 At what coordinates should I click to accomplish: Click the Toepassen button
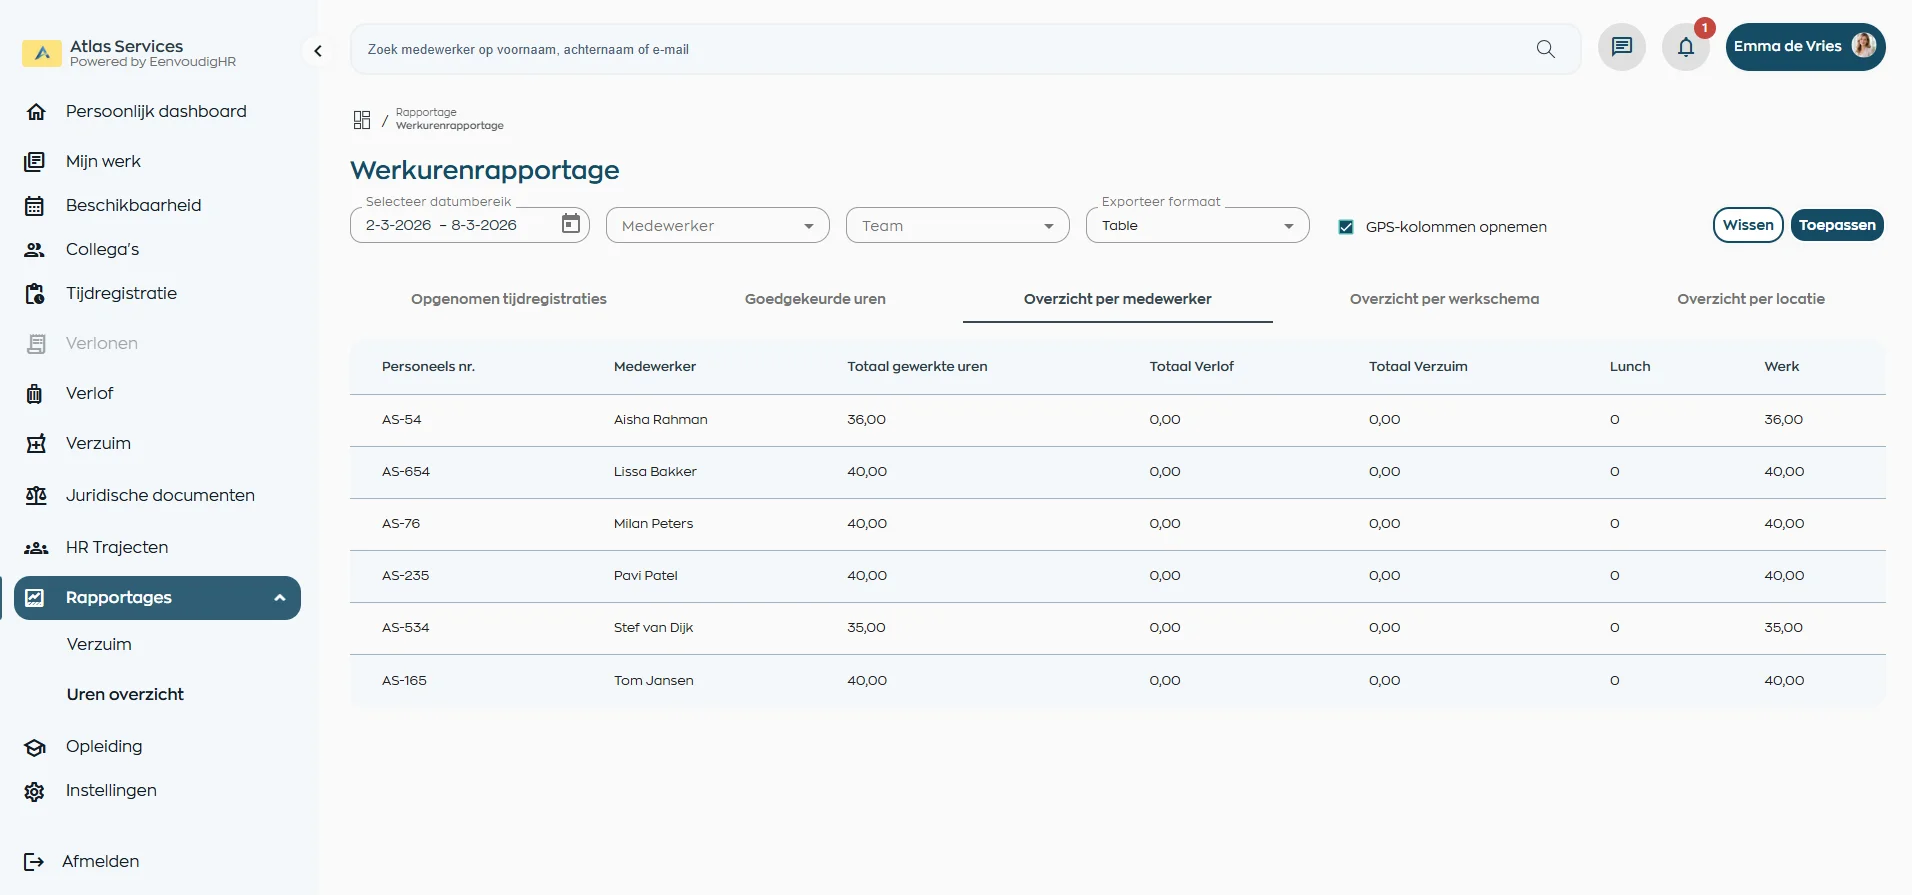[x=1837, y=225]
